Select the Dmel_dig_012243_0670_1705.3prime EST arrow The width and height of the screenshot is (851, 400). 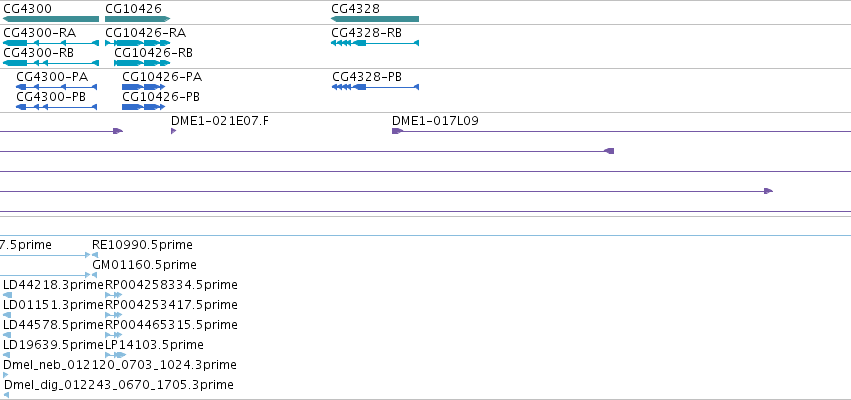point(6,395)
